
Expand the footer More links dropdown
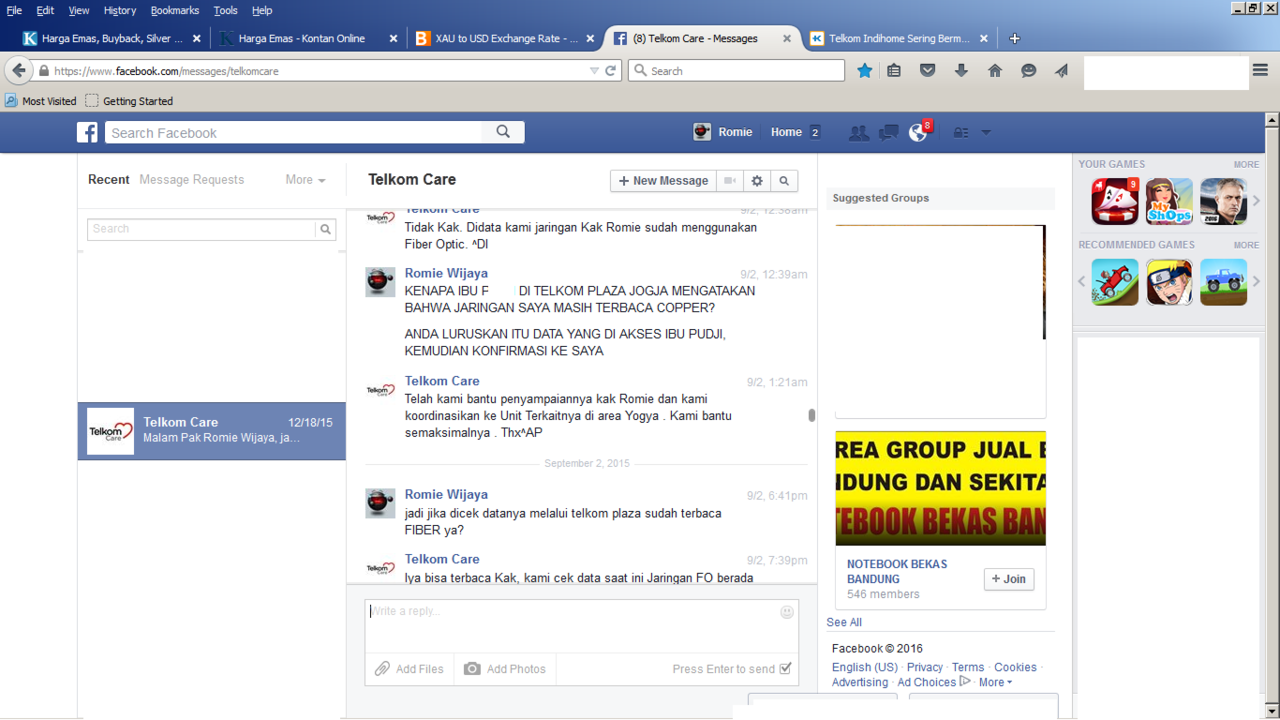pyautogui.click(x=995, y=682)
